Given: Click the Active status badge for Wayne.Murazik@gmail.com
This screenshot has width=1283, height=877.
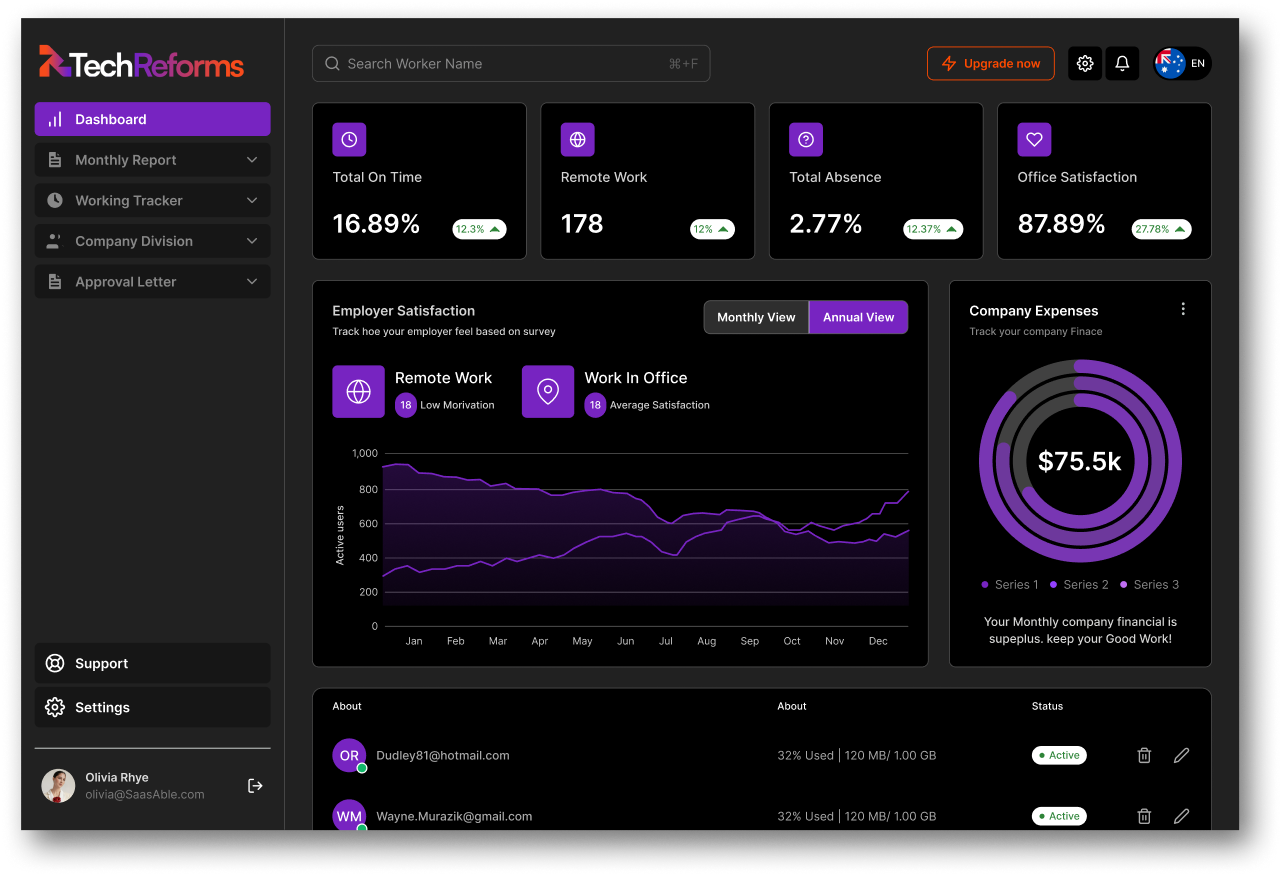Looking at the screenshot, I should (1059, 816).
